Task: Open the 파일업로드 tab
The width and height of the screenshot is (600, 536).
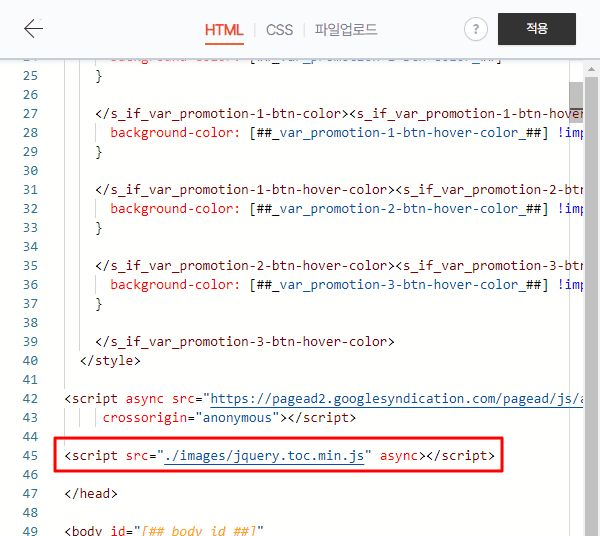Action: pos(346,30)
